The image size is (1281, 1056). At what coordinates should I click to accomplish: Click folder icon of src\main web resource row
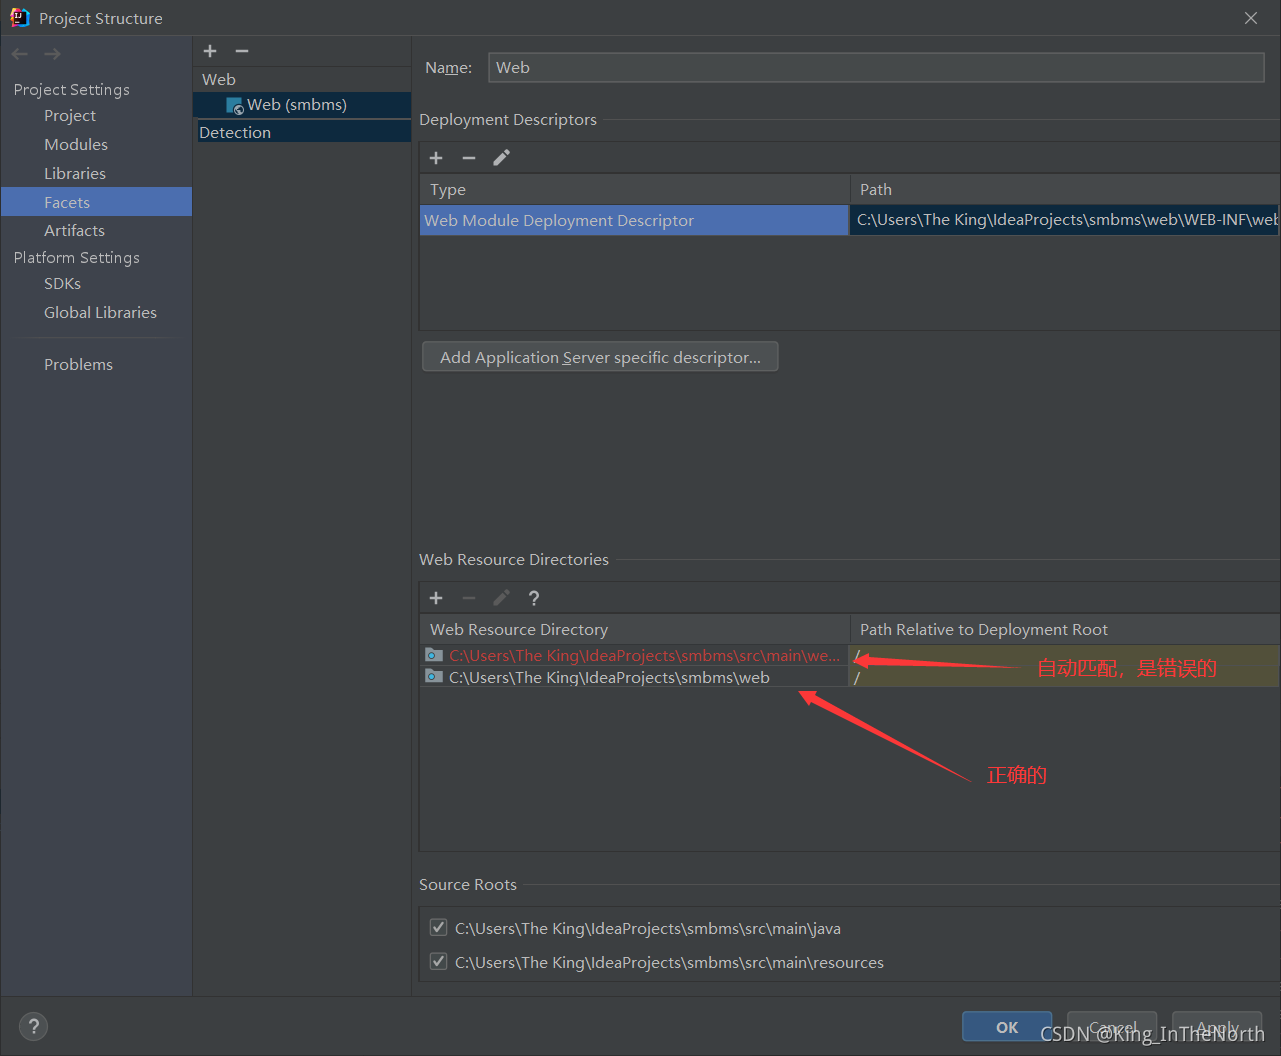[x=434, y=655]
